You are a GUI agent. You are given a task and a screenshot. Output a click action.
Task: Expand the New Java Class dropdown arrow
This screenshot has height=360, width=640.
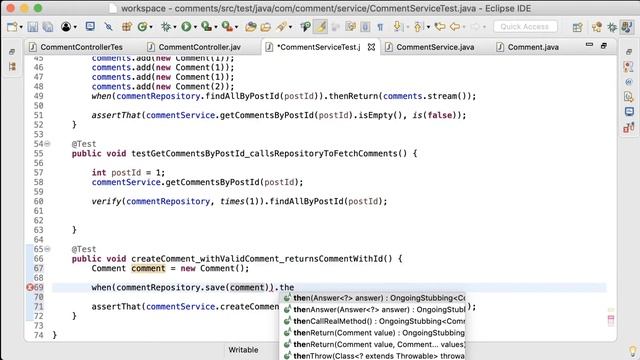coord(151,27)
